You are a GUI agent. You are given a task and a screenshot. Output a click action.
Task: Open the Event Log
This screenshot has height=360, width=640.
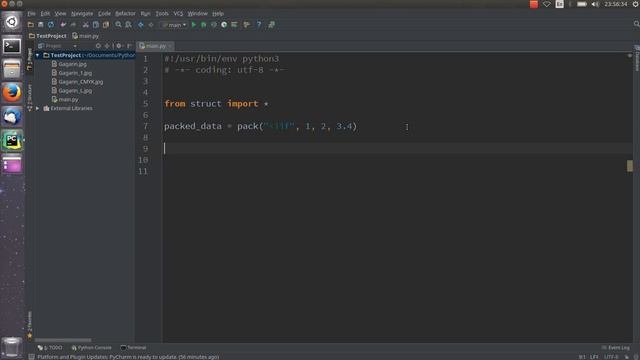[616, 348]
